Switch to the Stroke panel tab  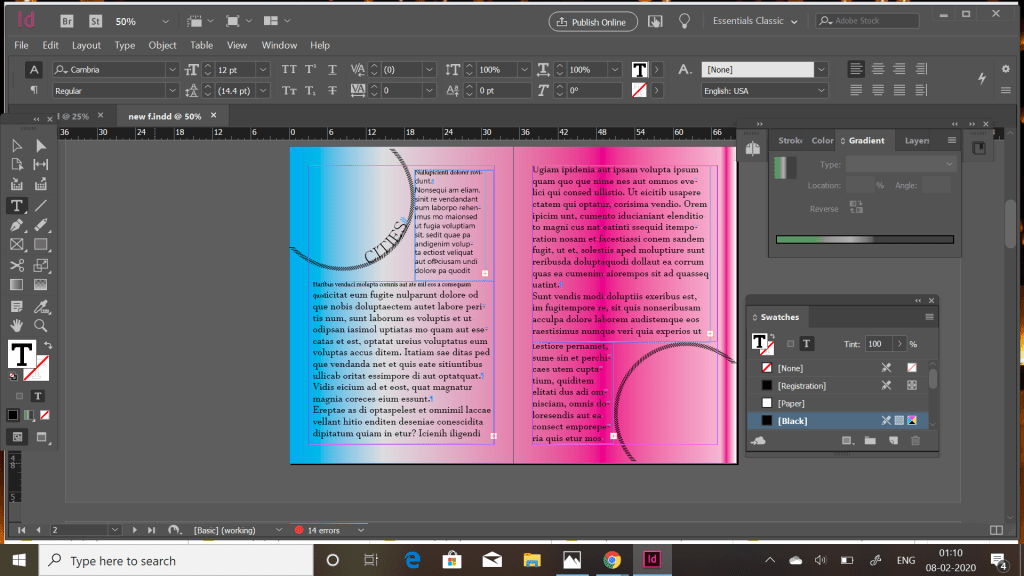coord(790,141)
